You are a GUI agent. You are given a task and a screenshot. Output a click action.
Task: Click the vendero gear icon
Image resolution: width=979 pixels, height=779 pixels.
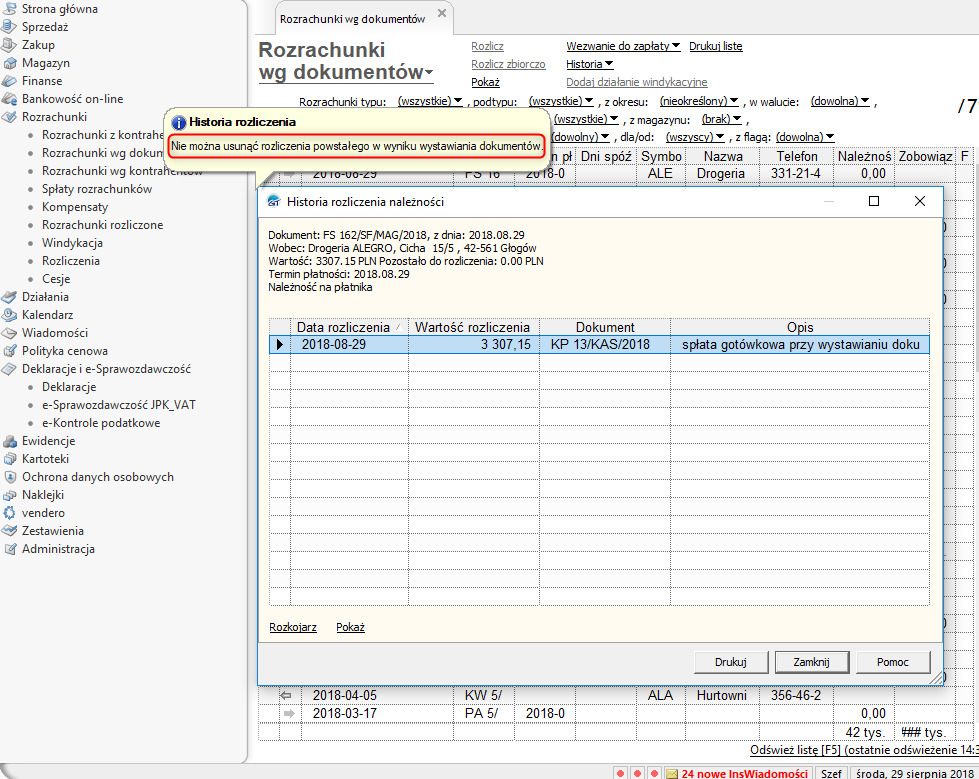pyautogui.click(x=10, y=513)
